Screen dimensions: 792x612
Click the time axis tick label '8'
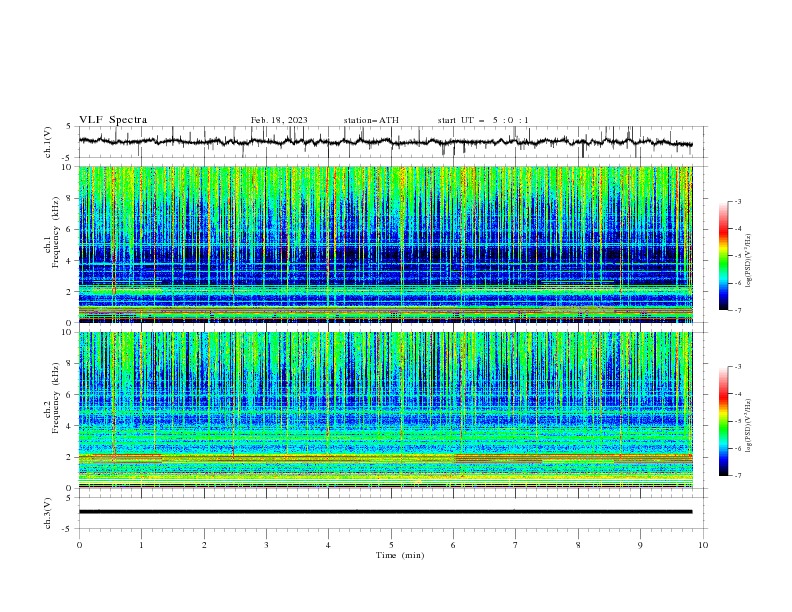578,545
